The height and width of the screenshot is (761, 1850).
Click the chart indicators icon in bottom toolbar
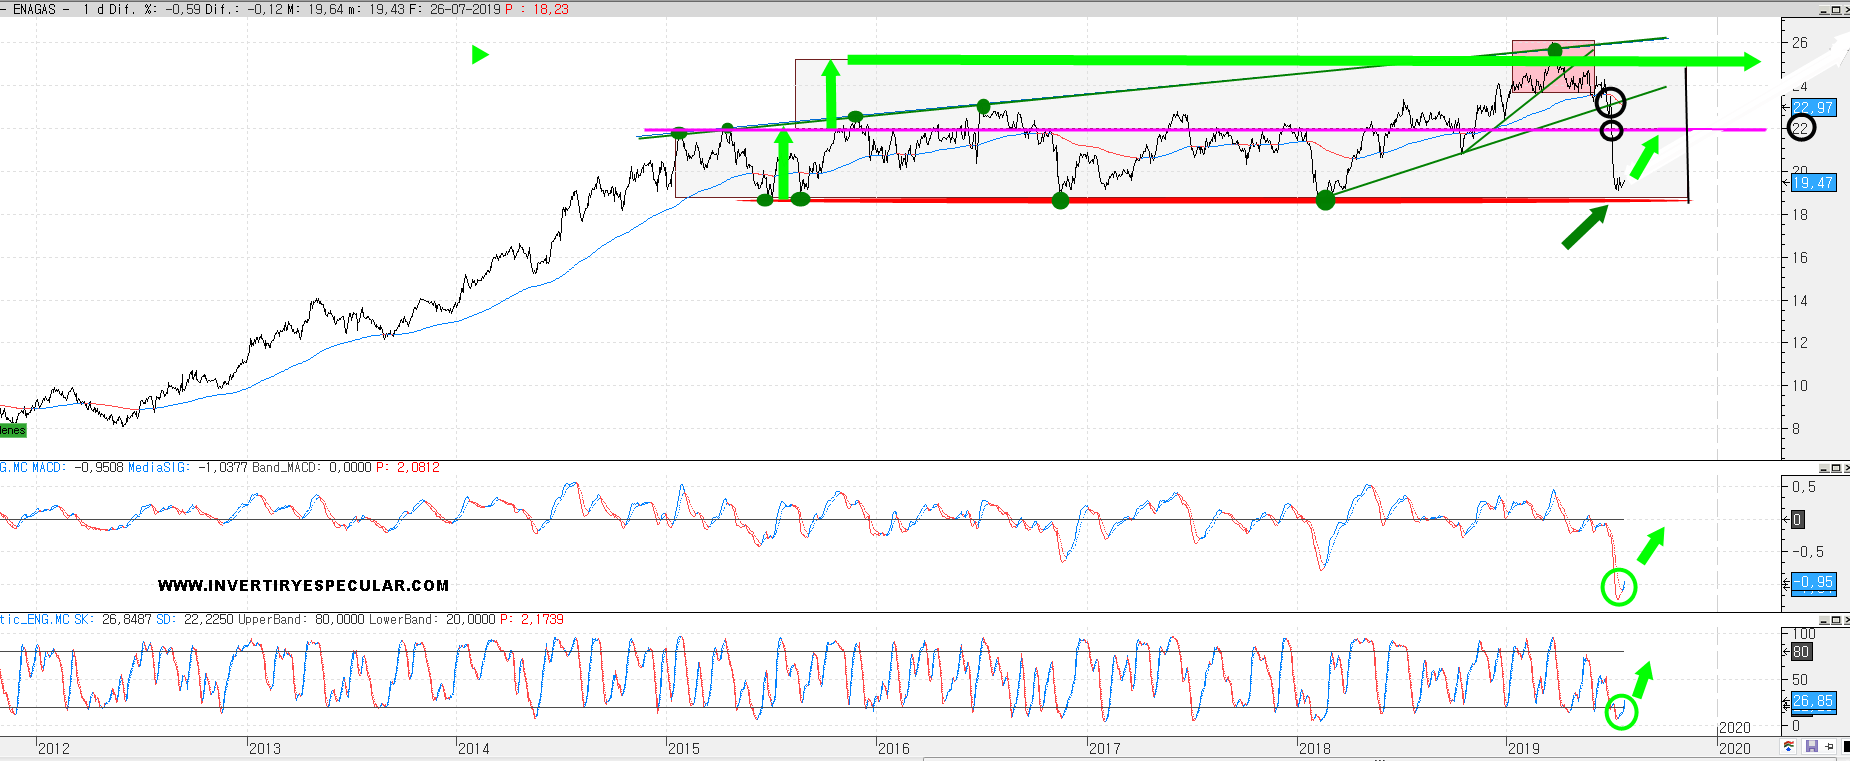click(1789, 747)
